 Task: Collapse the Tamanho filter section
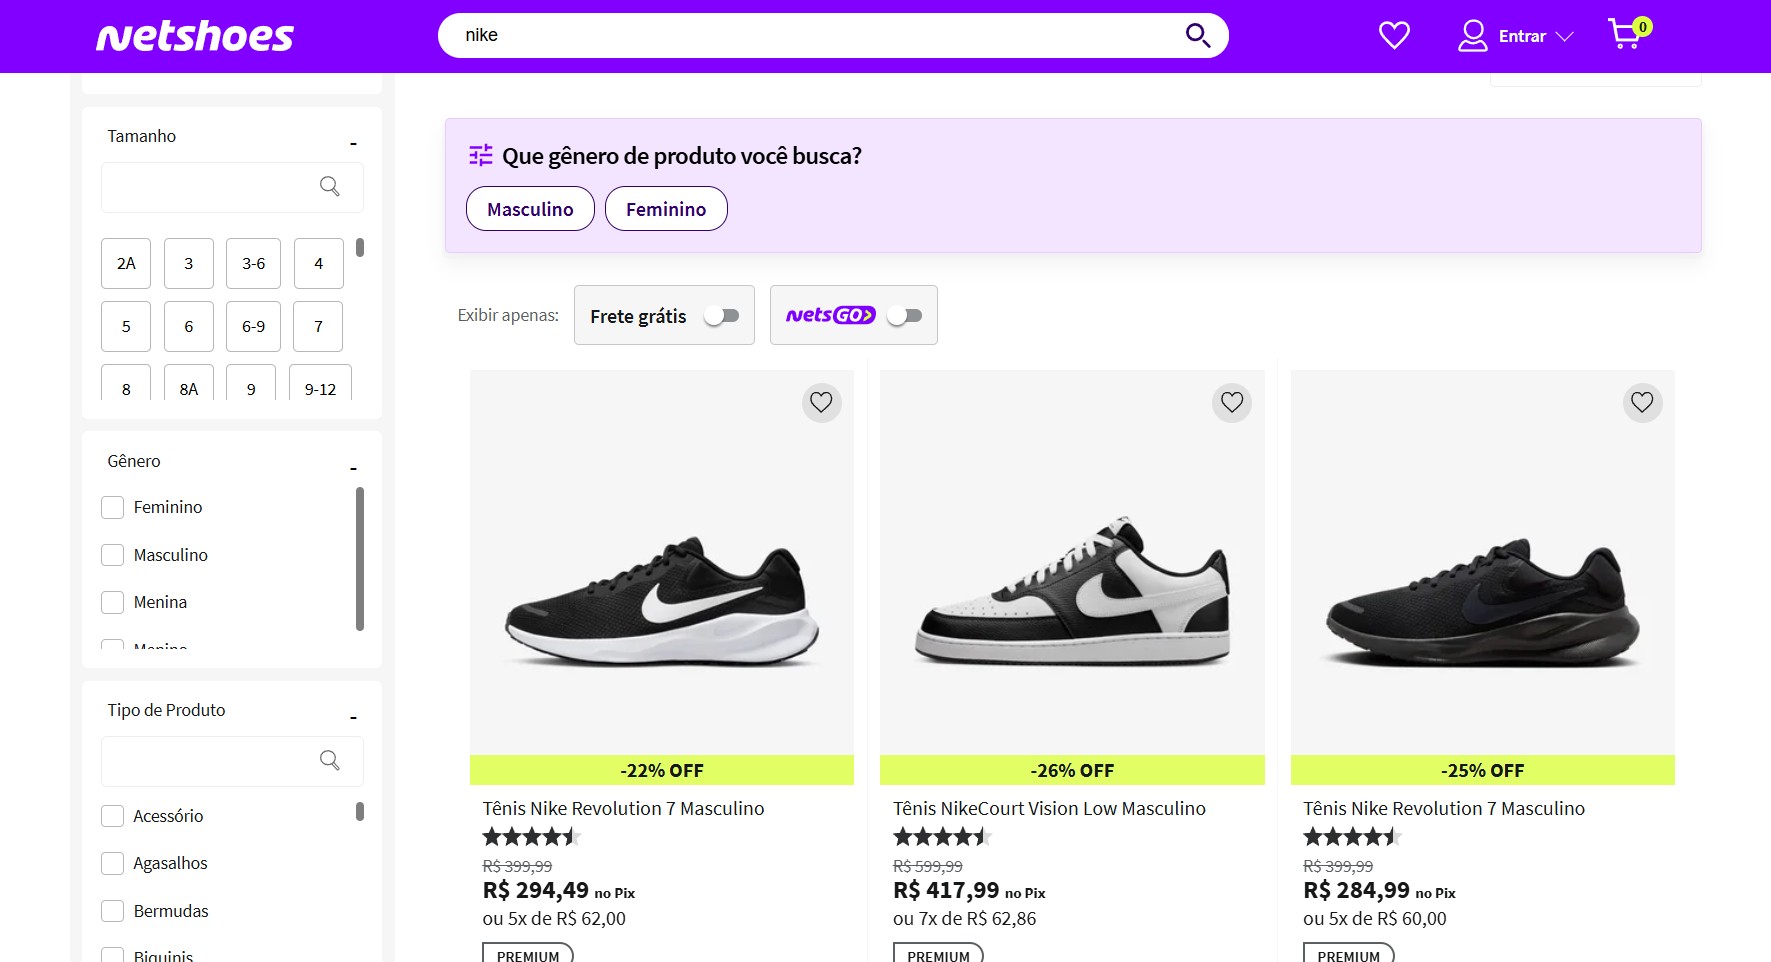[353, 143]
